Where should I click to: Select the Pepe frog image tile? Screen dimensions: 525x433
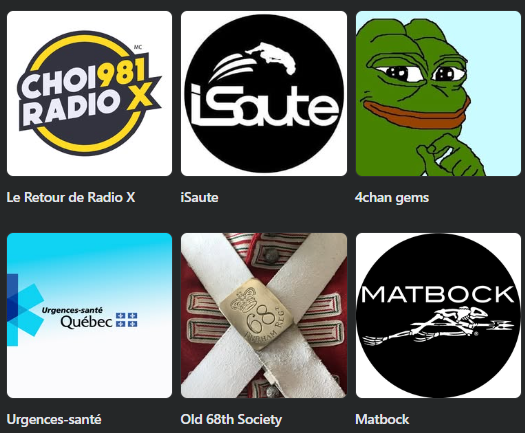click(438, 93)
